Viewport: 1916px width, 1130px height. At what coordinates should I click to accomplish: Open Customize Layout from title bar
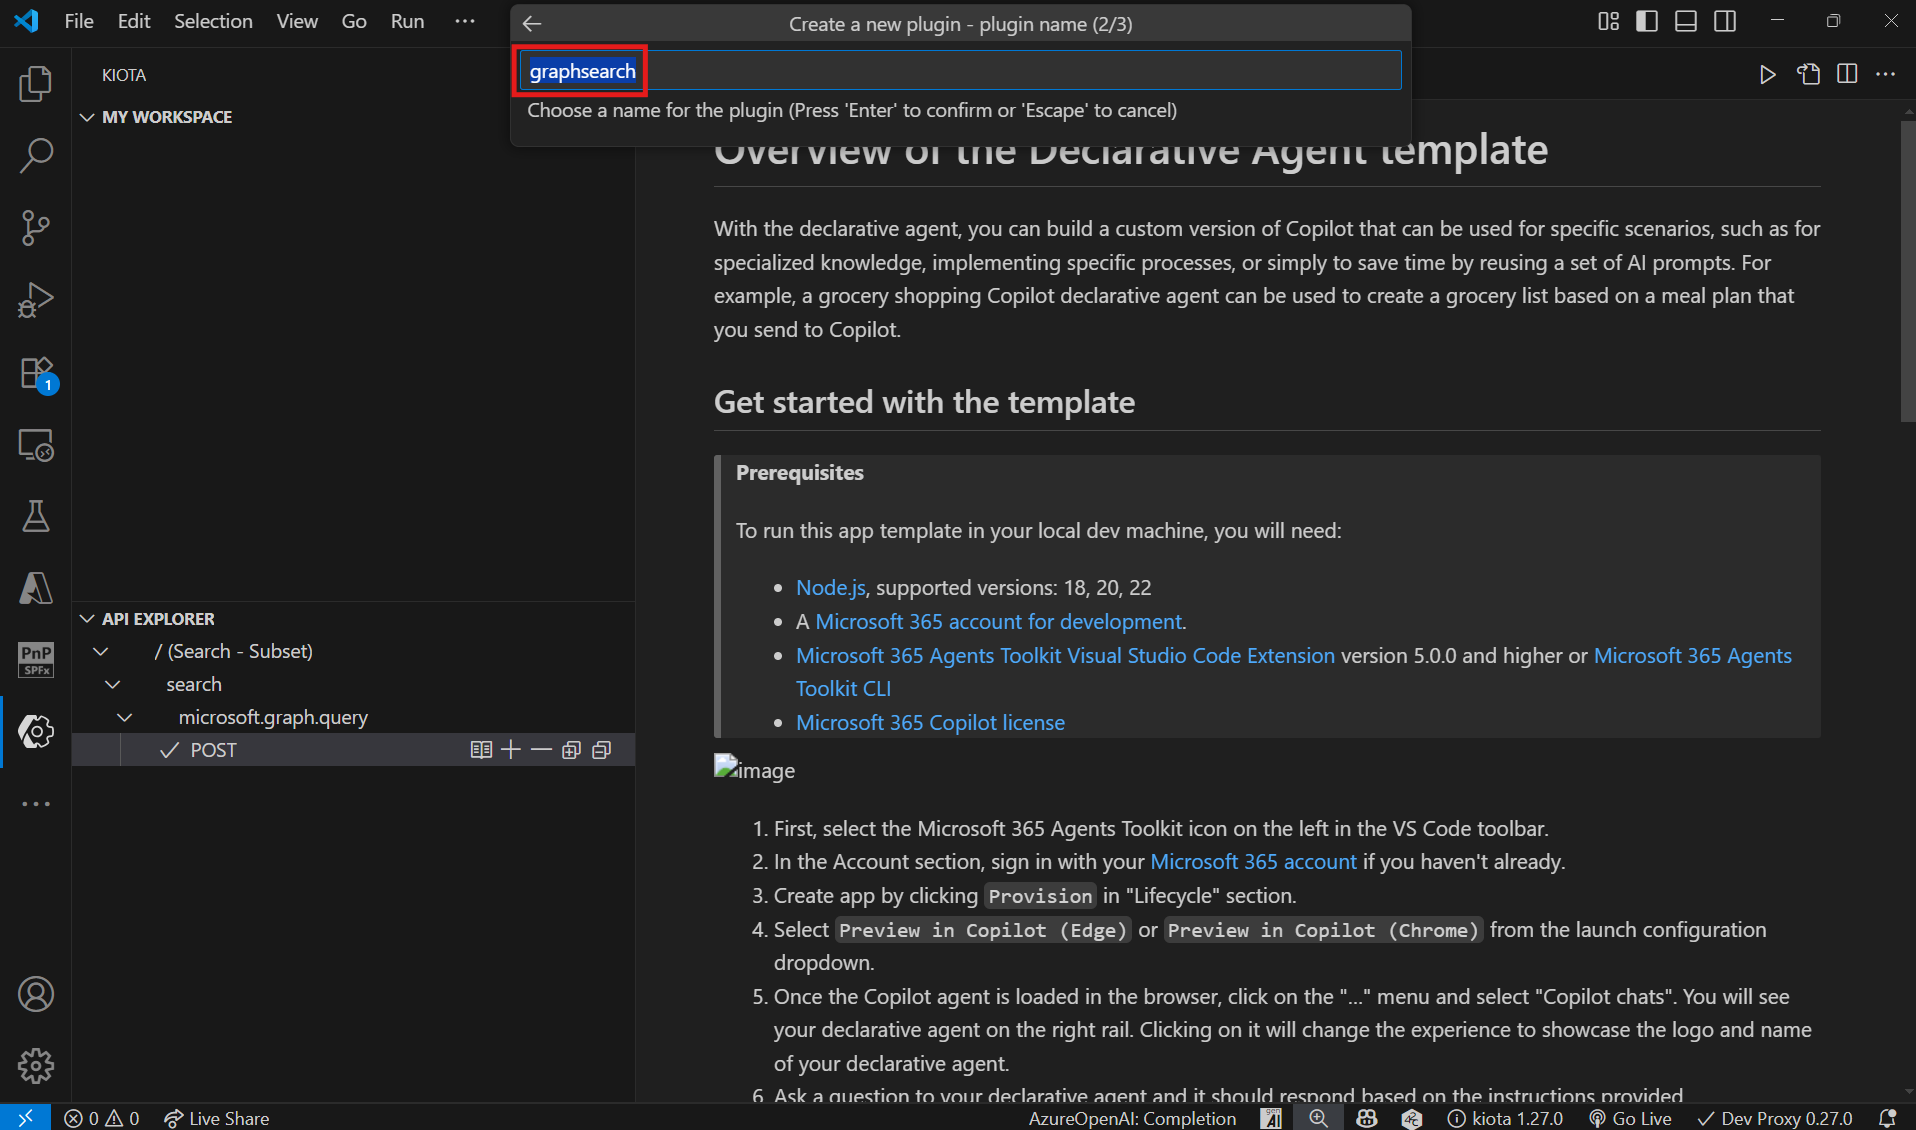tap(1608, 21)
